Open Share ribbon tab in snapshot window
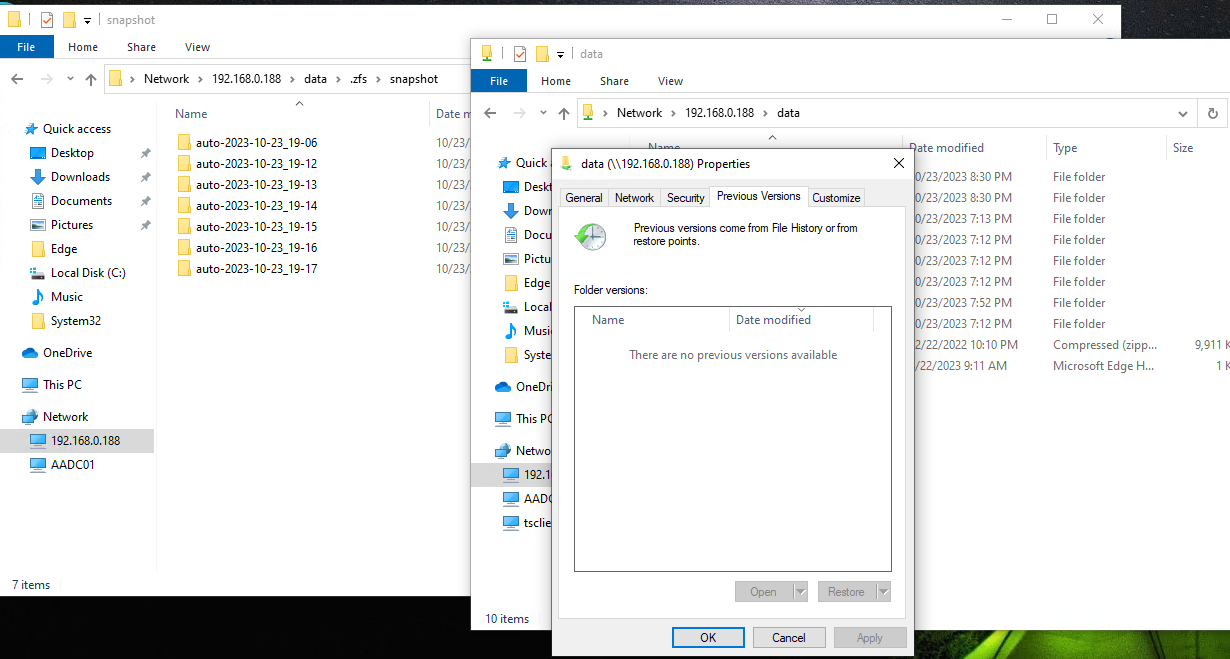This screenshot has width=1230, height=659. pos(141,47)
